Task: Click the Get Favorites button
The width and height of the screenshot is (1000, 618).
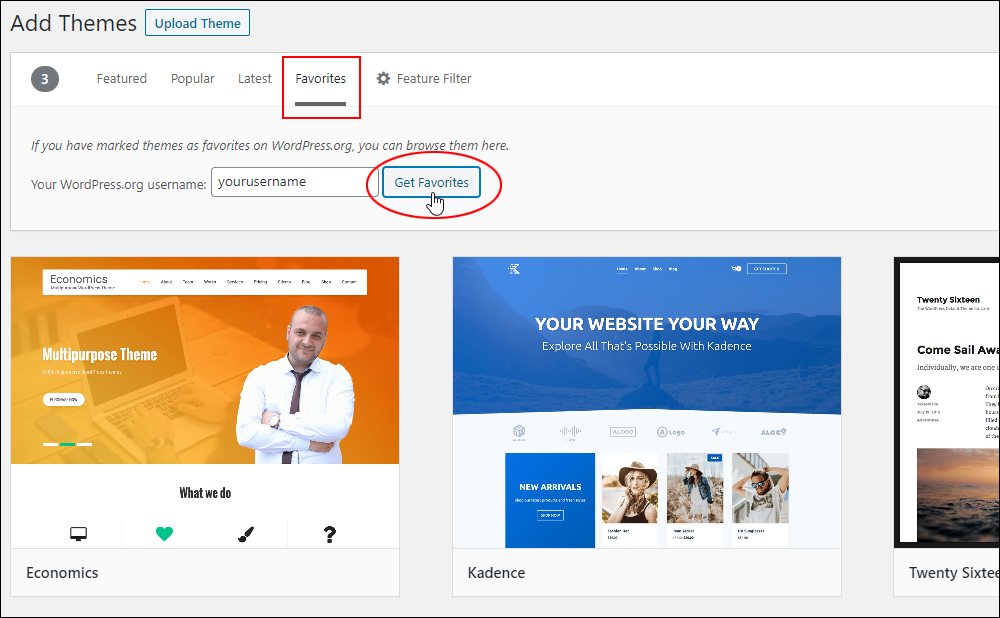Action: pos(431,182)
